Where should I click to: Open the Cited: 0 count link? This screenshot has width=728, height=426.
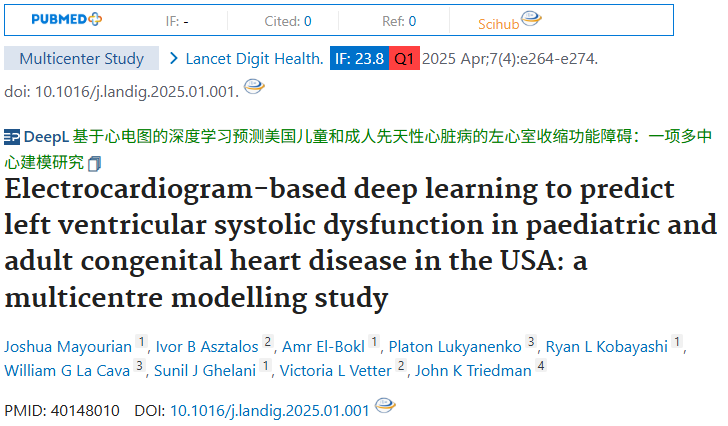(x=288, y=20)
